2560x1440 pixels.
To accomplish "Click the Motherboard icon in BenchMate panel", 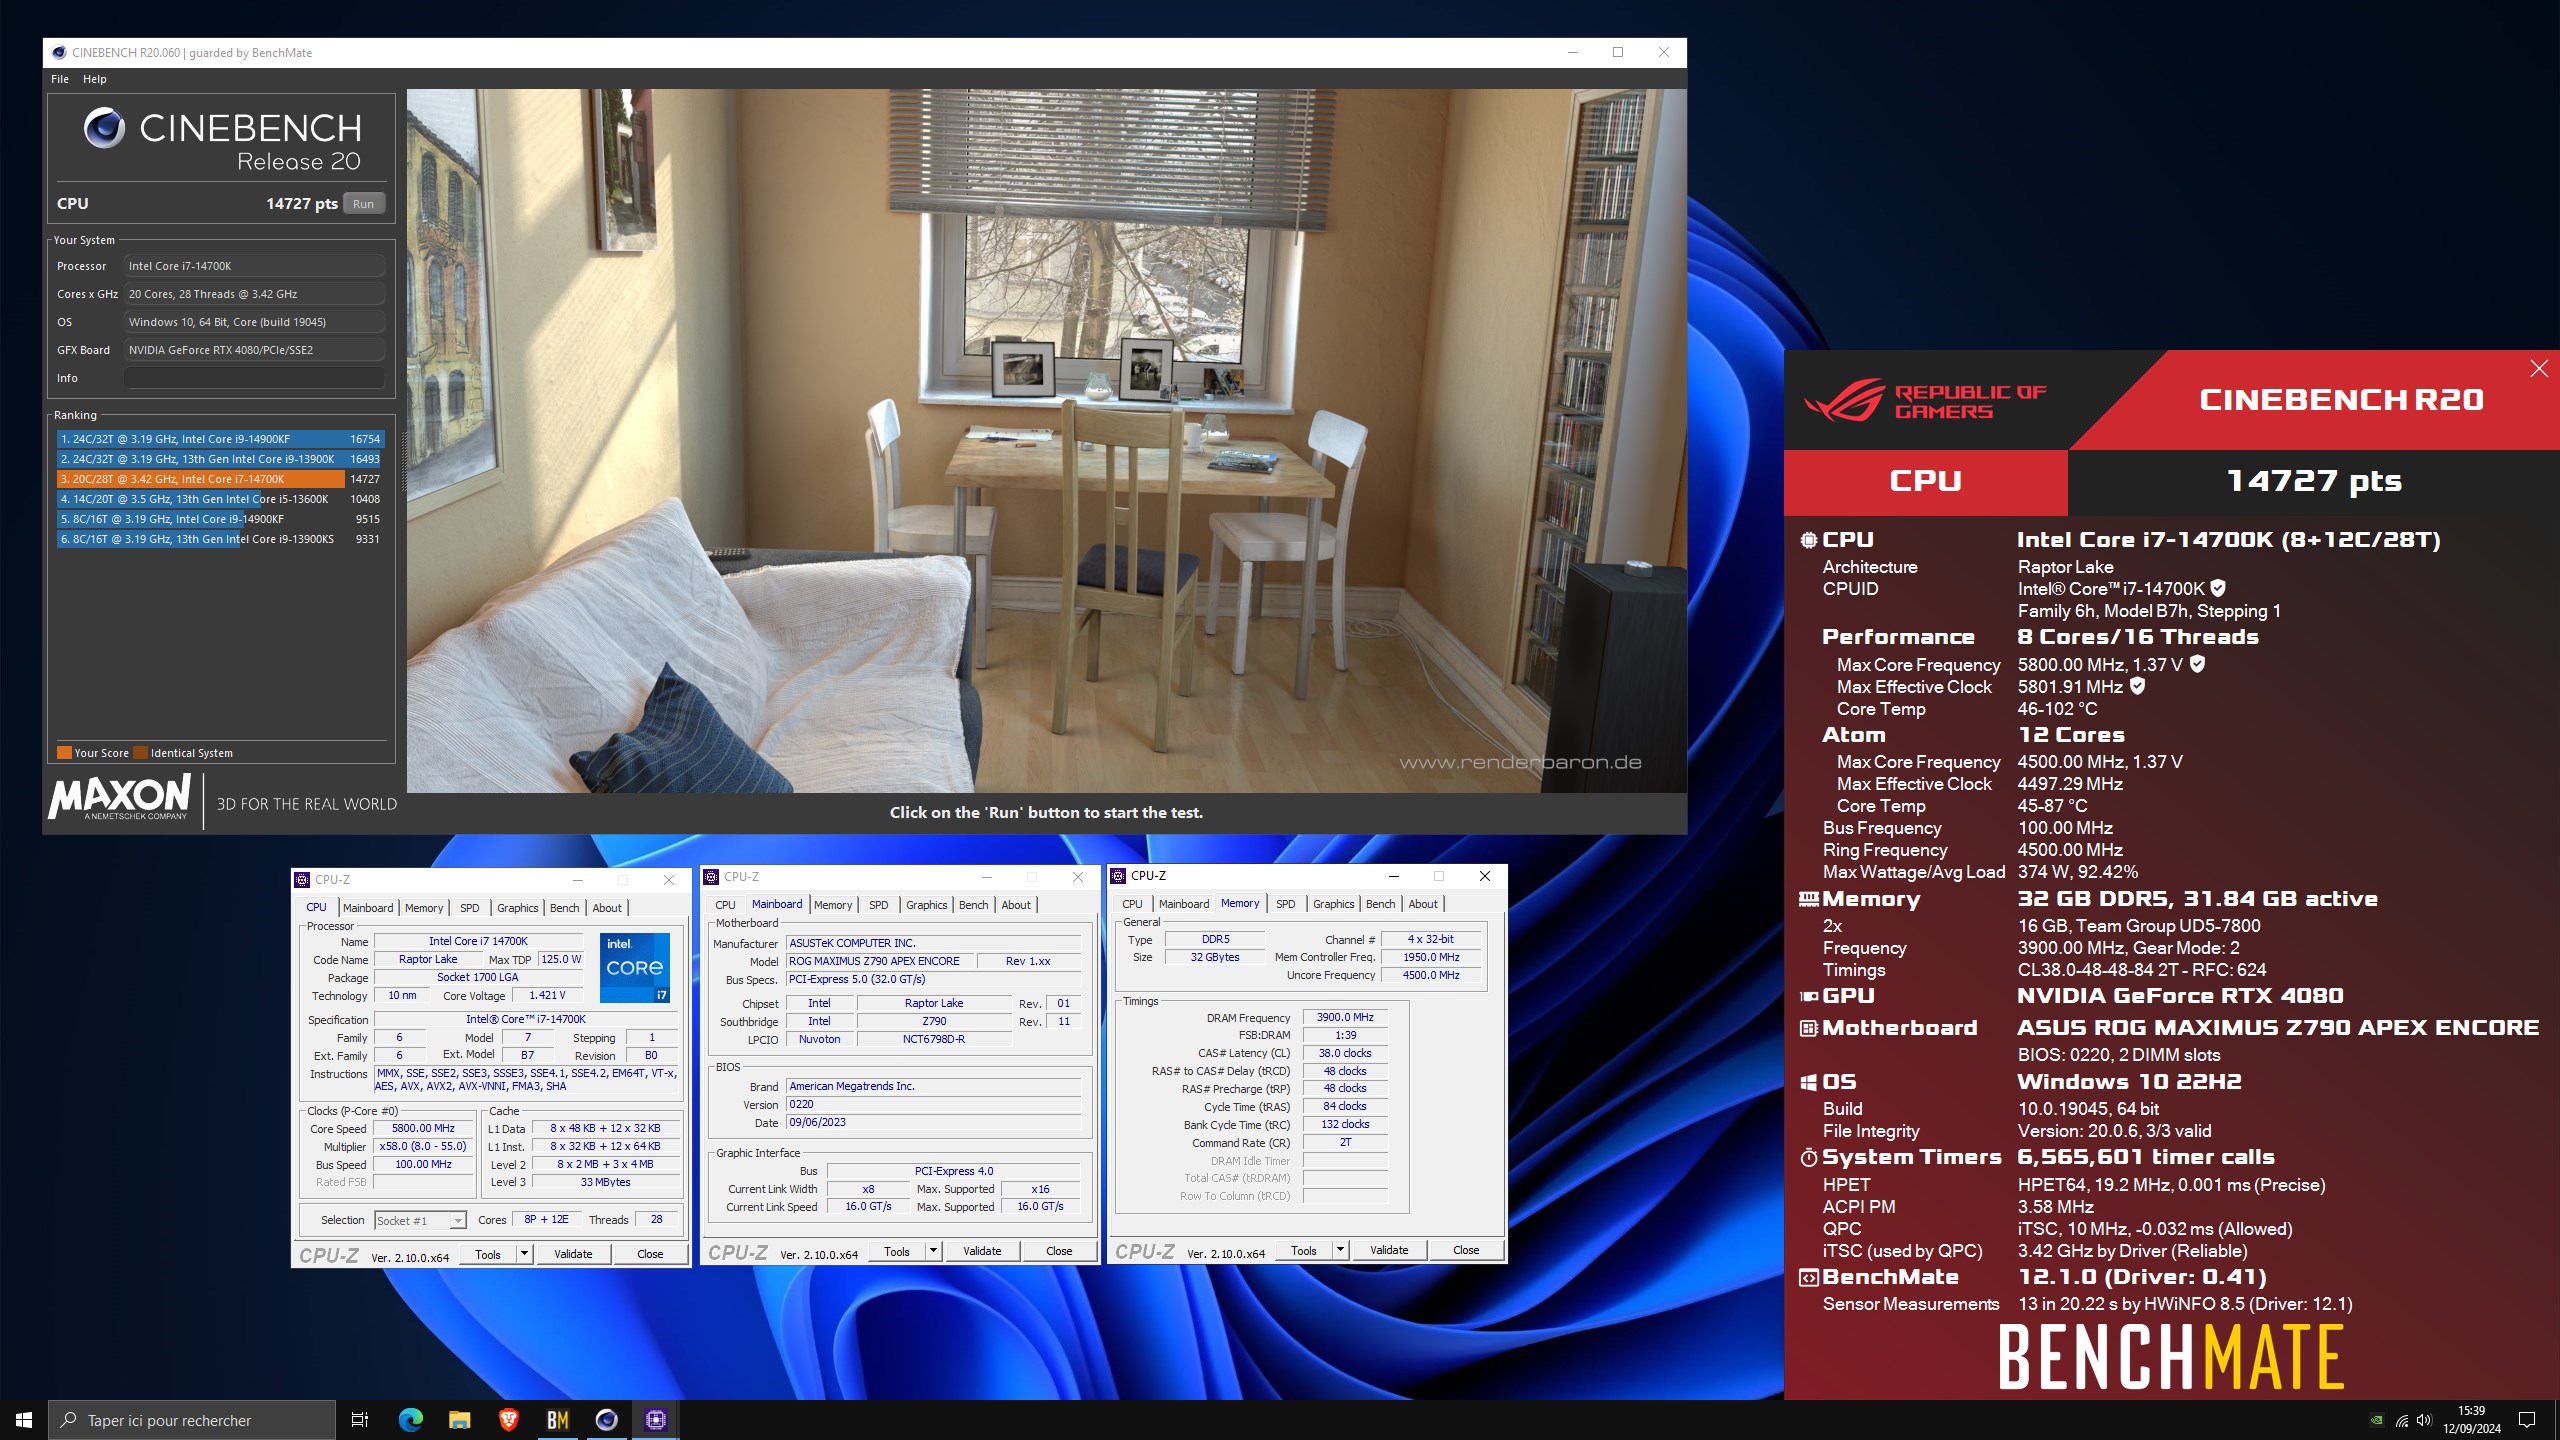I will [x=1808, y=1028].
